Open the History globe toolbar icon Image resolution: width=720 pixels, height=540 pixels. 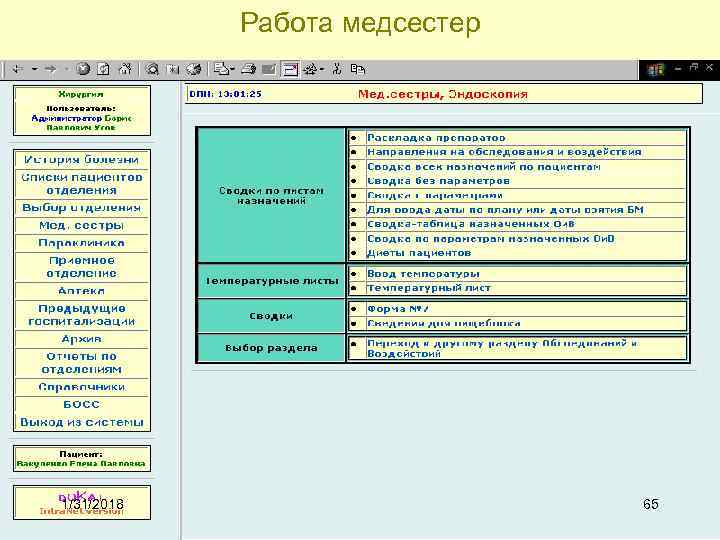(194, 69)
